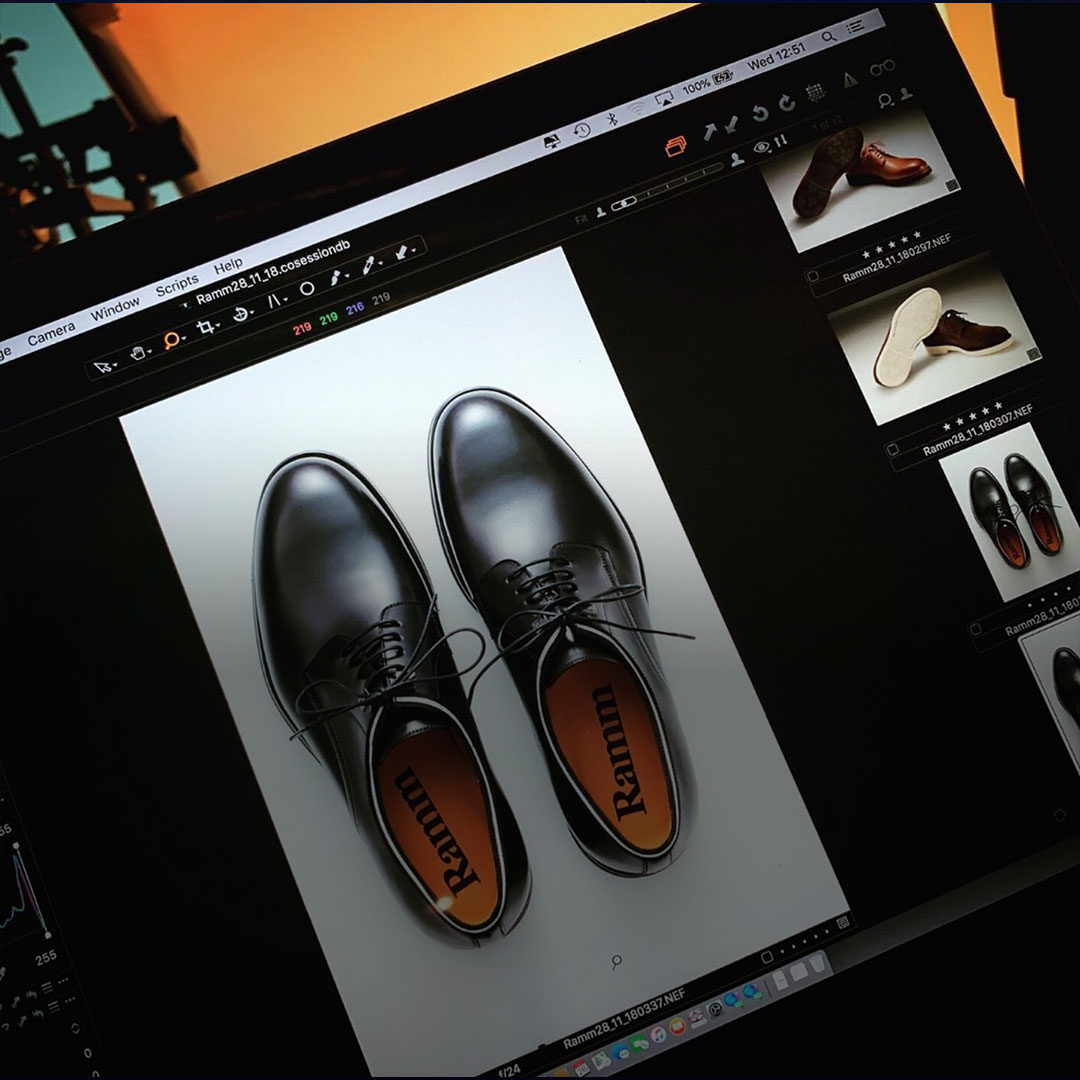1080x1080 pixels.
Task: Open the pointer tool dropdown arrow
Action: (x=116, y=364)
